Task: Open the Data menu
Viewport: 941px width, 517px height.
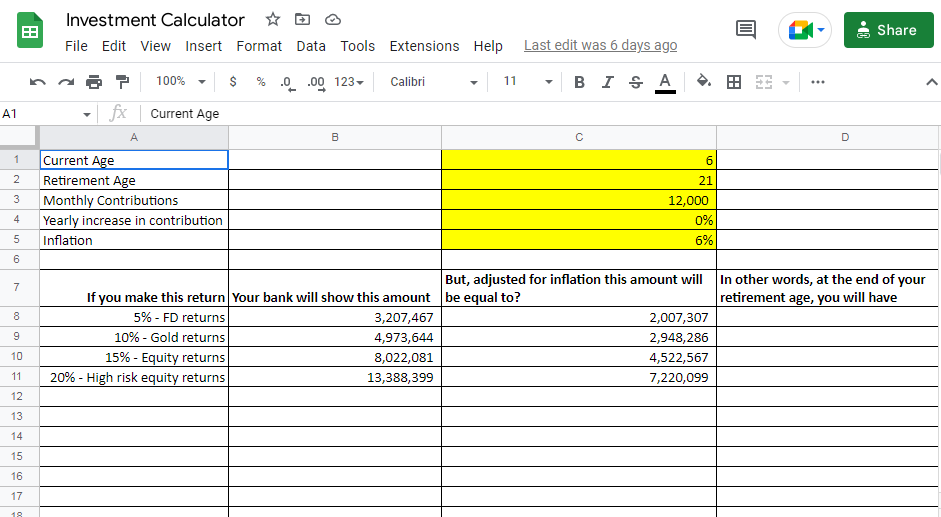Action: (311, 46)
